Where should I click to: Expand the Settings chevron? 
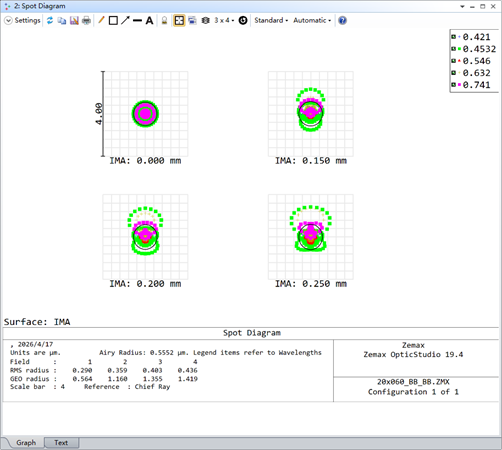tap(8, 21)
